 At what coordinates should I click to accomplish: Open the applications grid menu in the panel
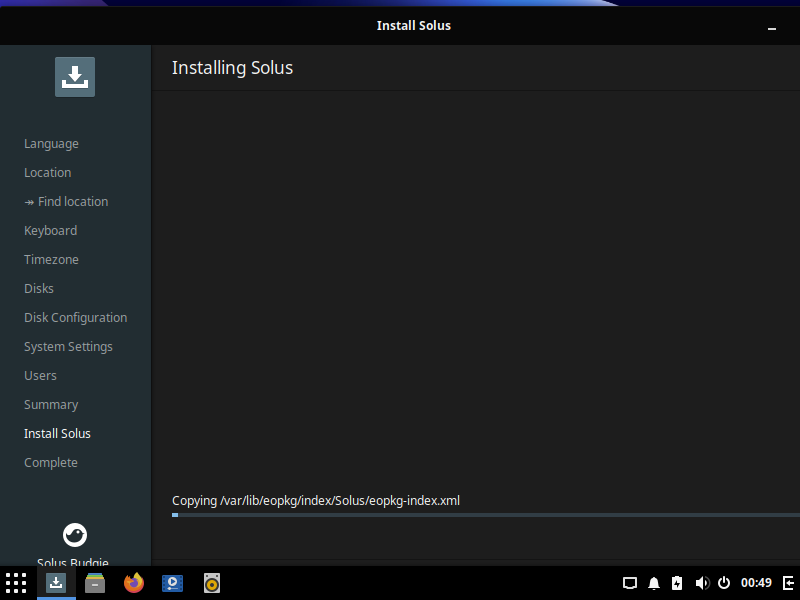16,583
